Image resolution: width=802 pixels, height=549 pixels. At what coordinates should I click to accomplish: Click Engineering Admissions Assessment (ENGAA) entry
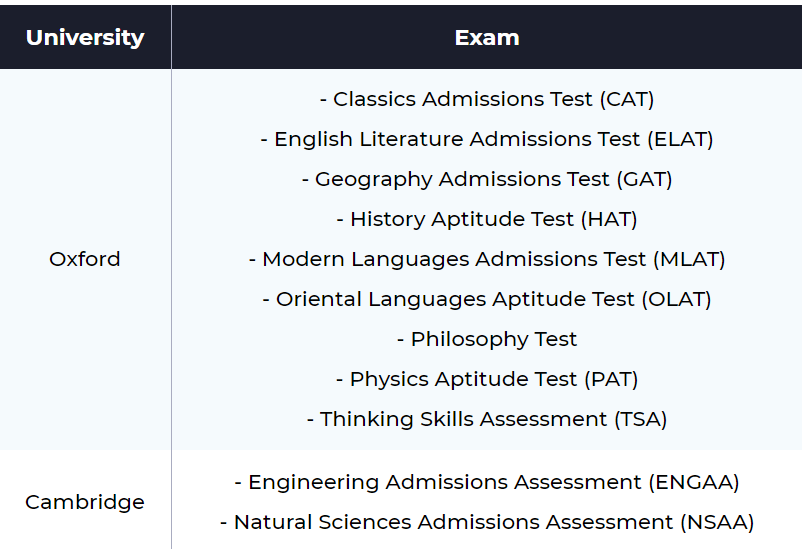pos(487,482)
